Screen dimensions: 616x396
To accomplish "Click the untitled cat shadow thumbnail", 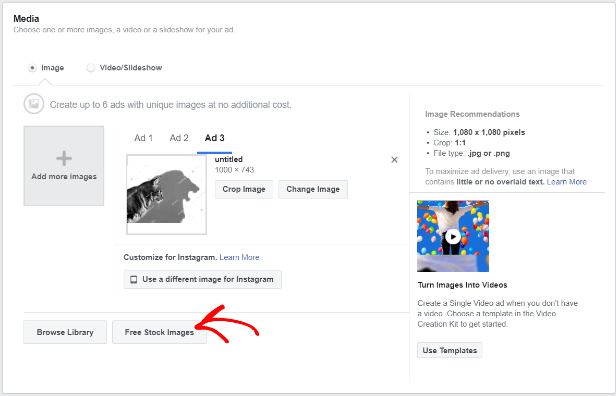I will (x=166, y=194).
